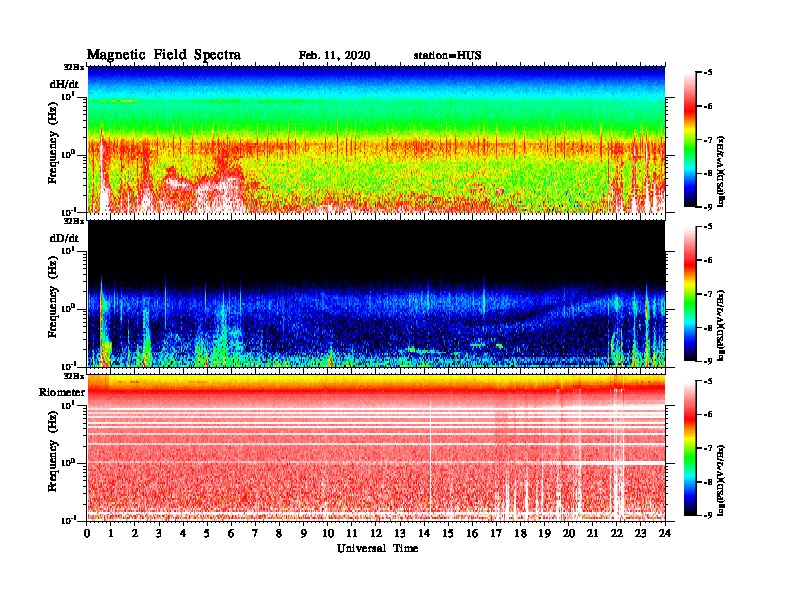This screenshot has width=792, height=612.
Task: Click the "Universal Time" axis label
Action: click(x=377, y=548)
